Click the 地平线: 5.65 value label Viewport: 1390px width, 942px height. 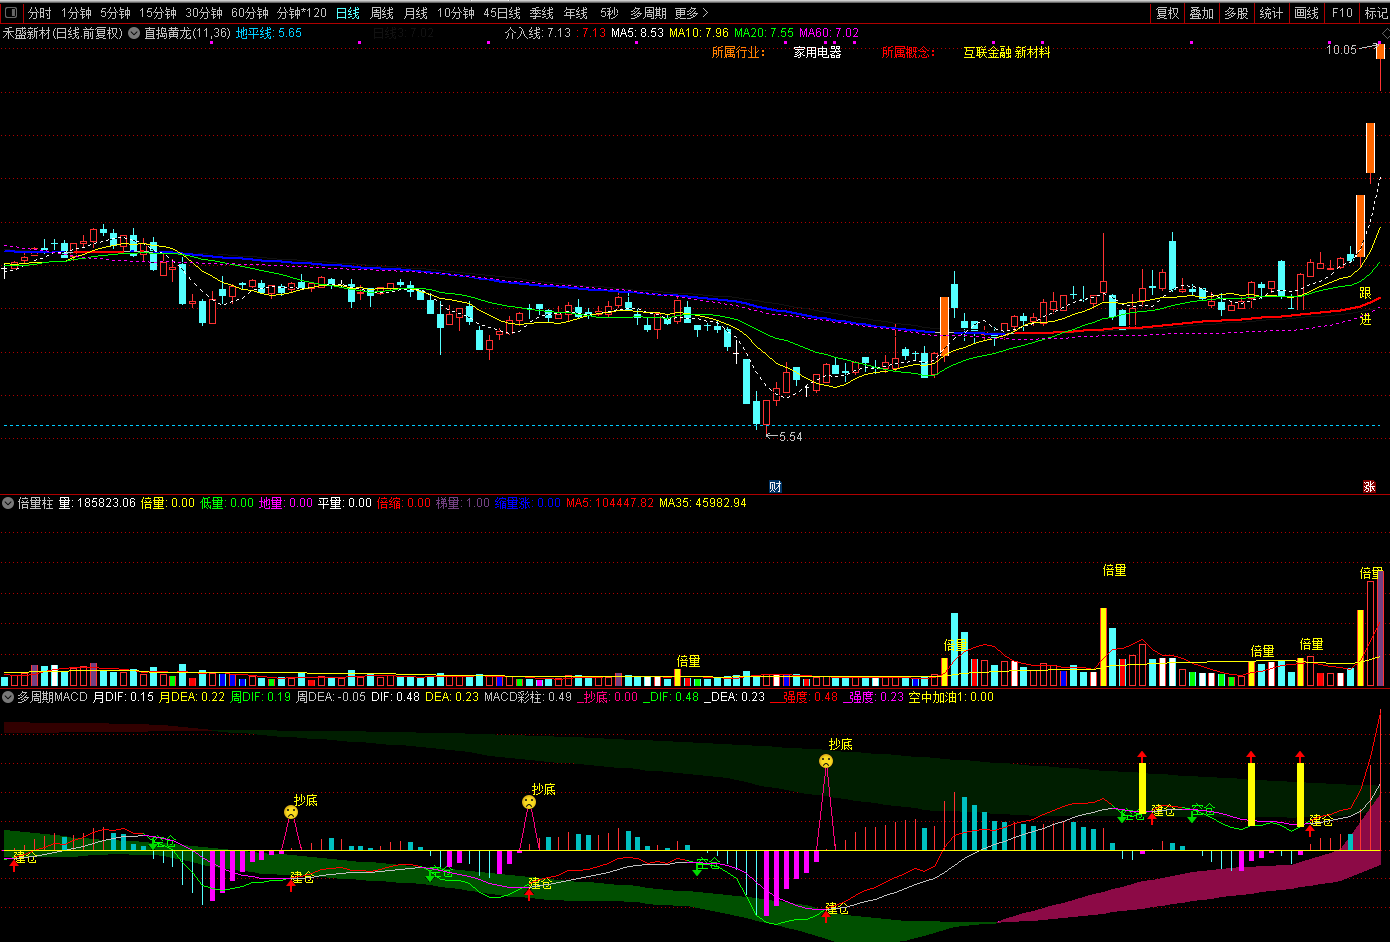click(269, 33)
